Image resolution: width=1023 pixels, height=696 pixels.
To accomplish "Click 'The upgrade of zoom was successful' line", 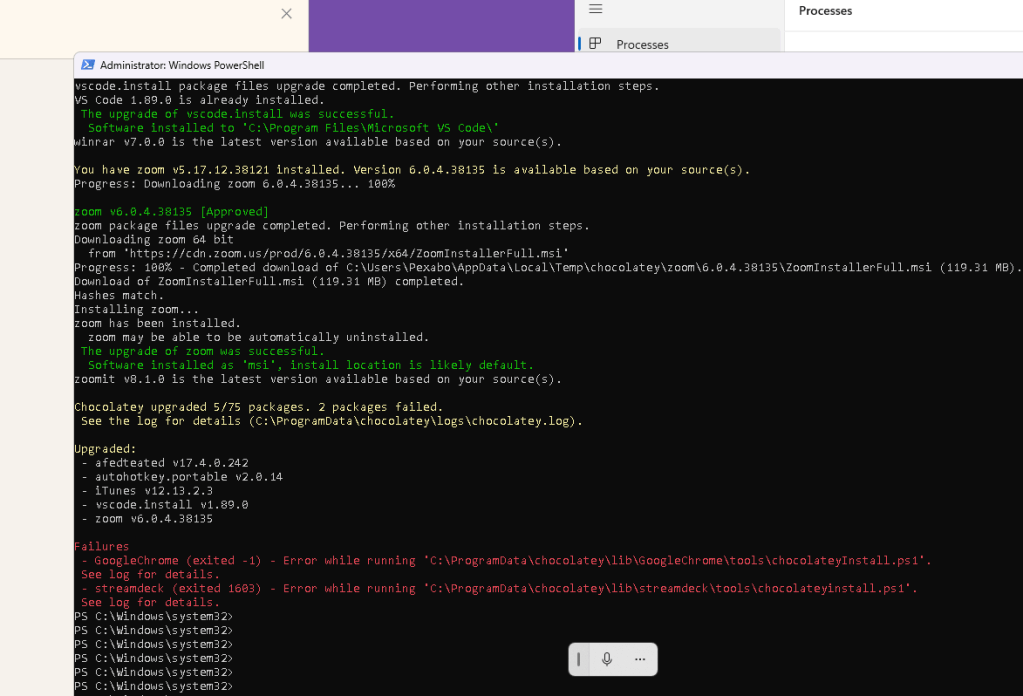I will [202, 351].
